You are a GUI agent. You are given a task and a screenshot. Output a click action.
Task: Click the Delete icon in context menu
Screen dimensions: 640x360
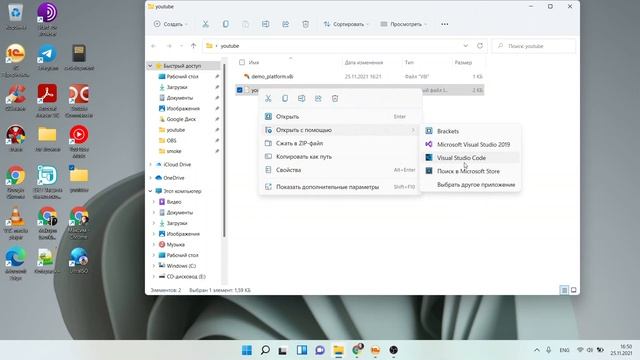coord(335,98)
